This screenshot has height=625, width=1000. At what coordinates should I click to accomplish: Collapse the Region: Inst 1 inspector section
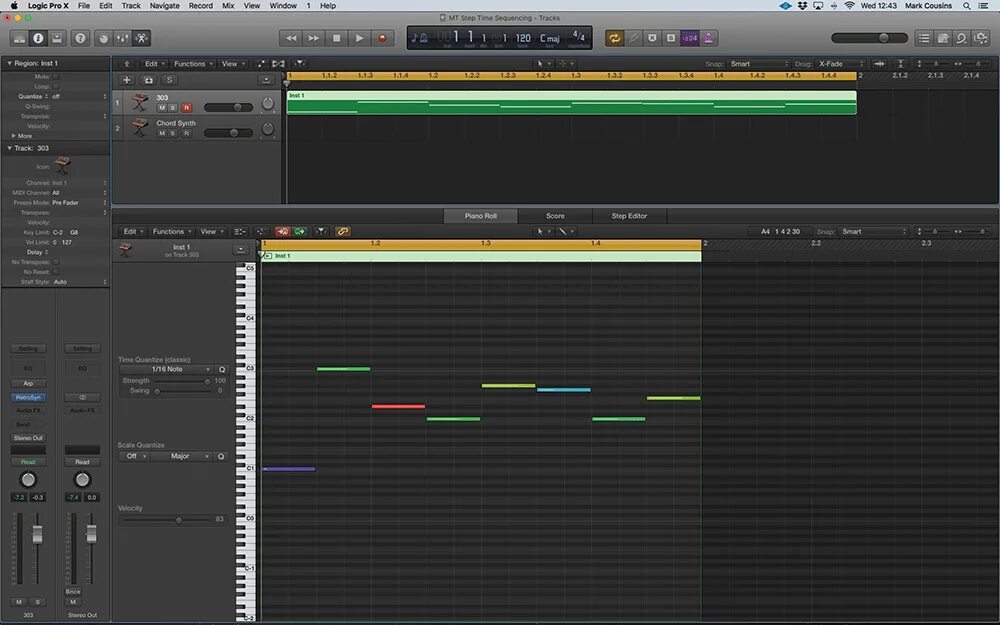[9, 63]
